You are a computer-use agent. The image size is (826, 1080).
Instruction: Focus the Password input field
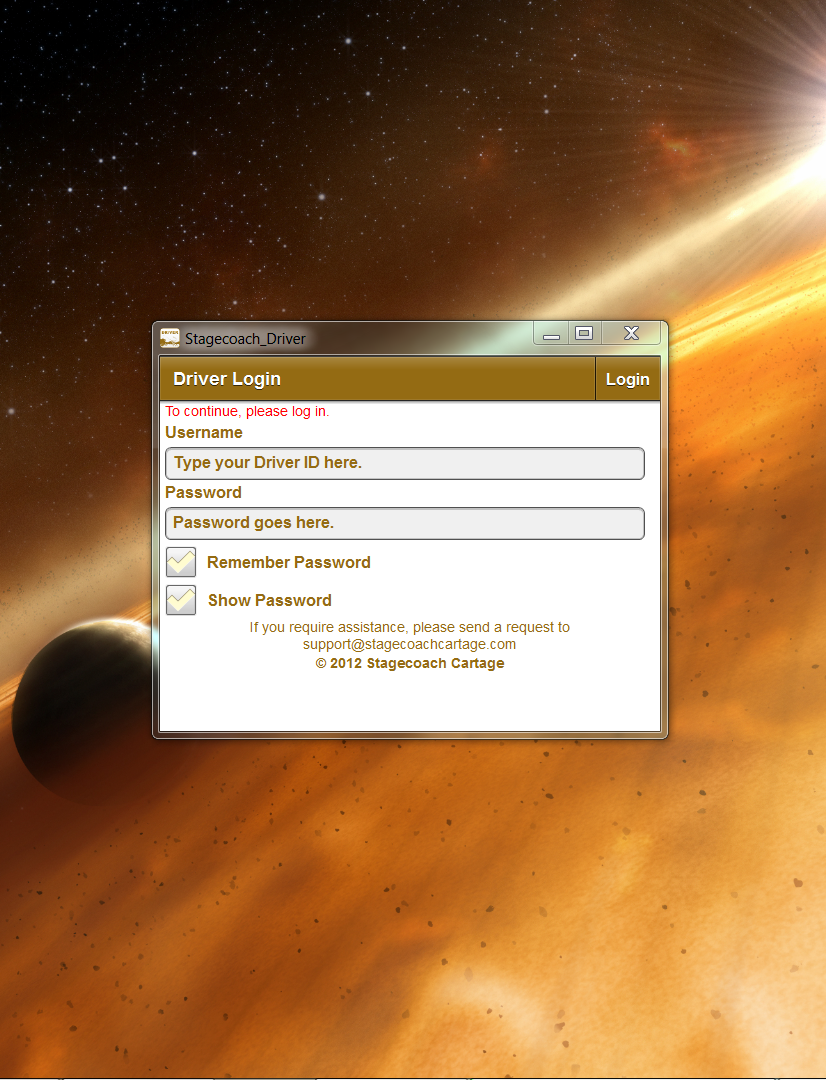(405, 523)
